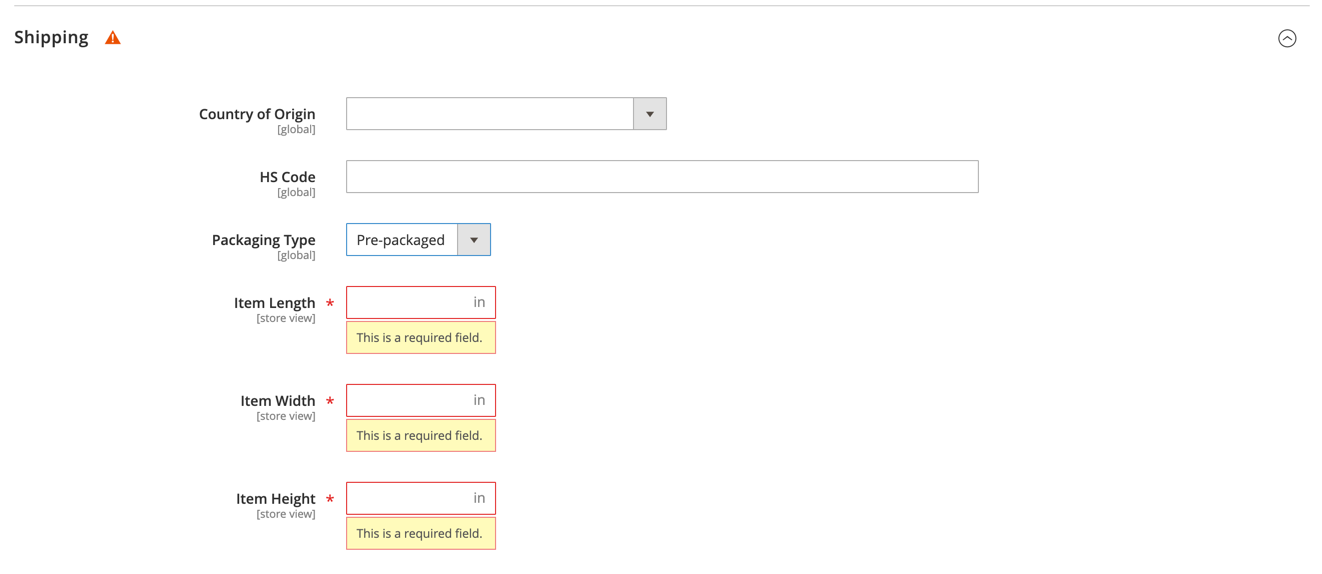Select the Pre-packaged value in Packaging Type
1322x574 pixels.
pos(401,240)
